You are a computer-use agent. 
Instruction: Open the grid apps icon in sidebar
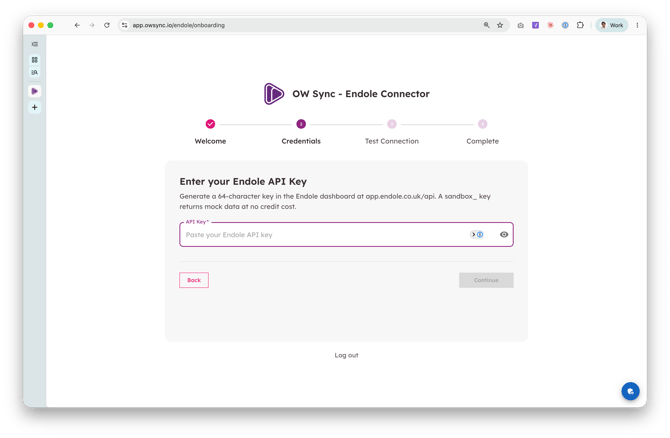(x=35, y=60)
